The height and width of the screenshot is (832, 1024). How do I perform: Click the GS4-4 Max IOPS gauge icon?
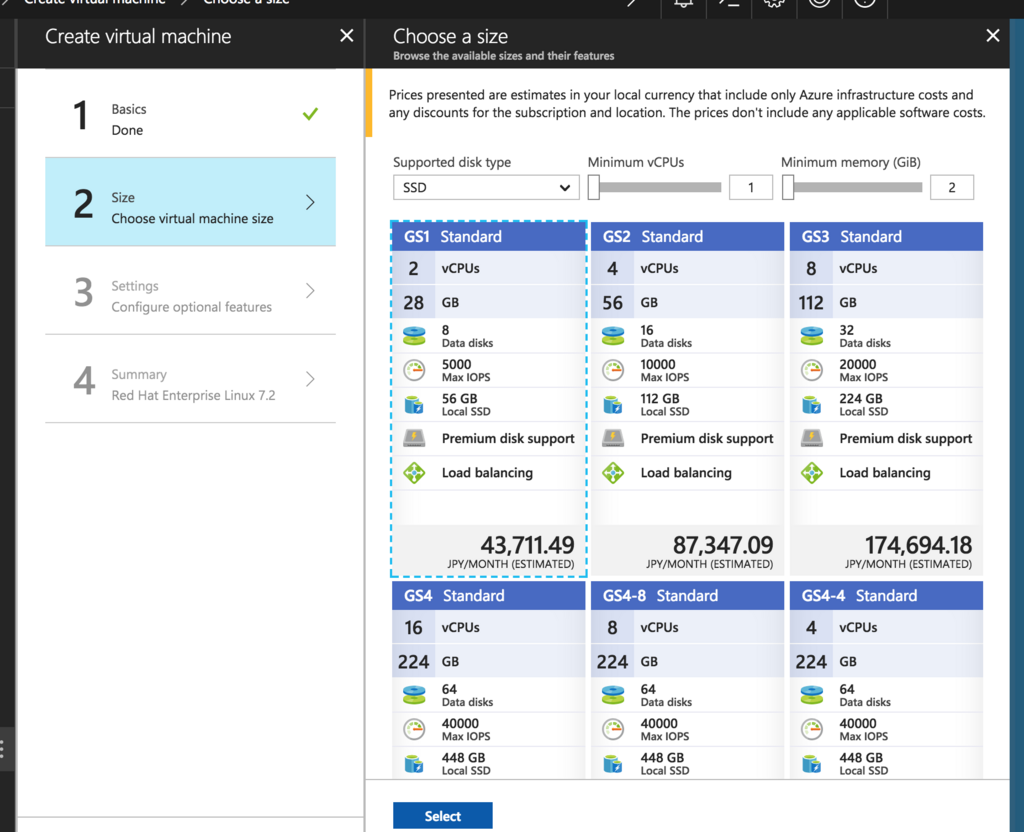[x=812, y=729]
